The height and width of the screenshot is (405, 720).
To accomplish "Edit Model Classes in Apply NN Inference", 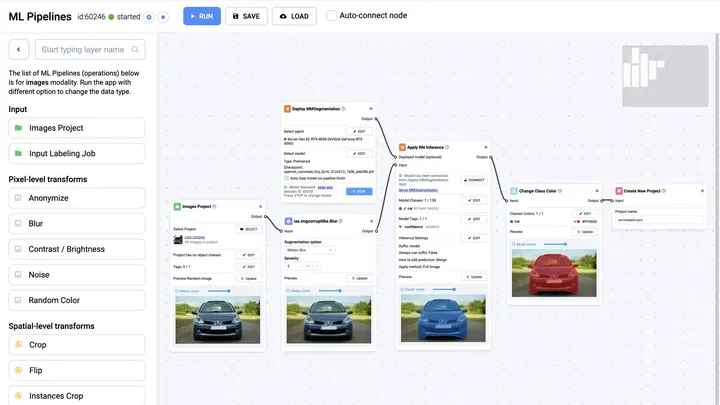I will point(474,200).
